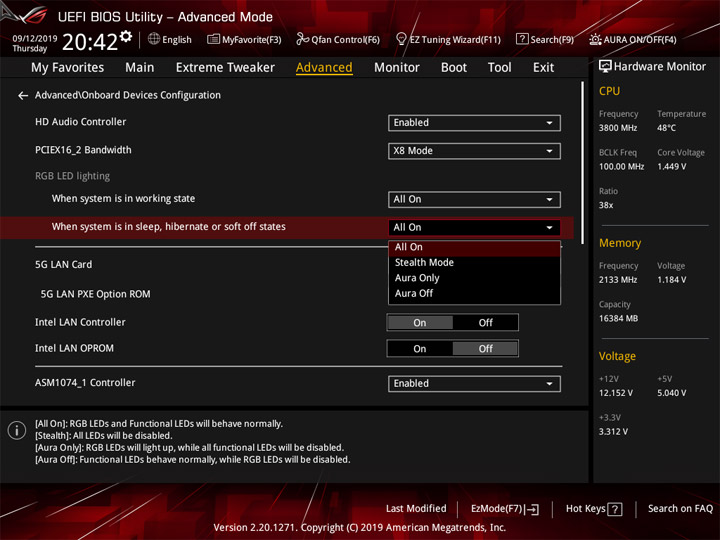Click the CPU Frequency 3800 MHz value
Viewport: 720px width, 540px height.
pos(618,128)
